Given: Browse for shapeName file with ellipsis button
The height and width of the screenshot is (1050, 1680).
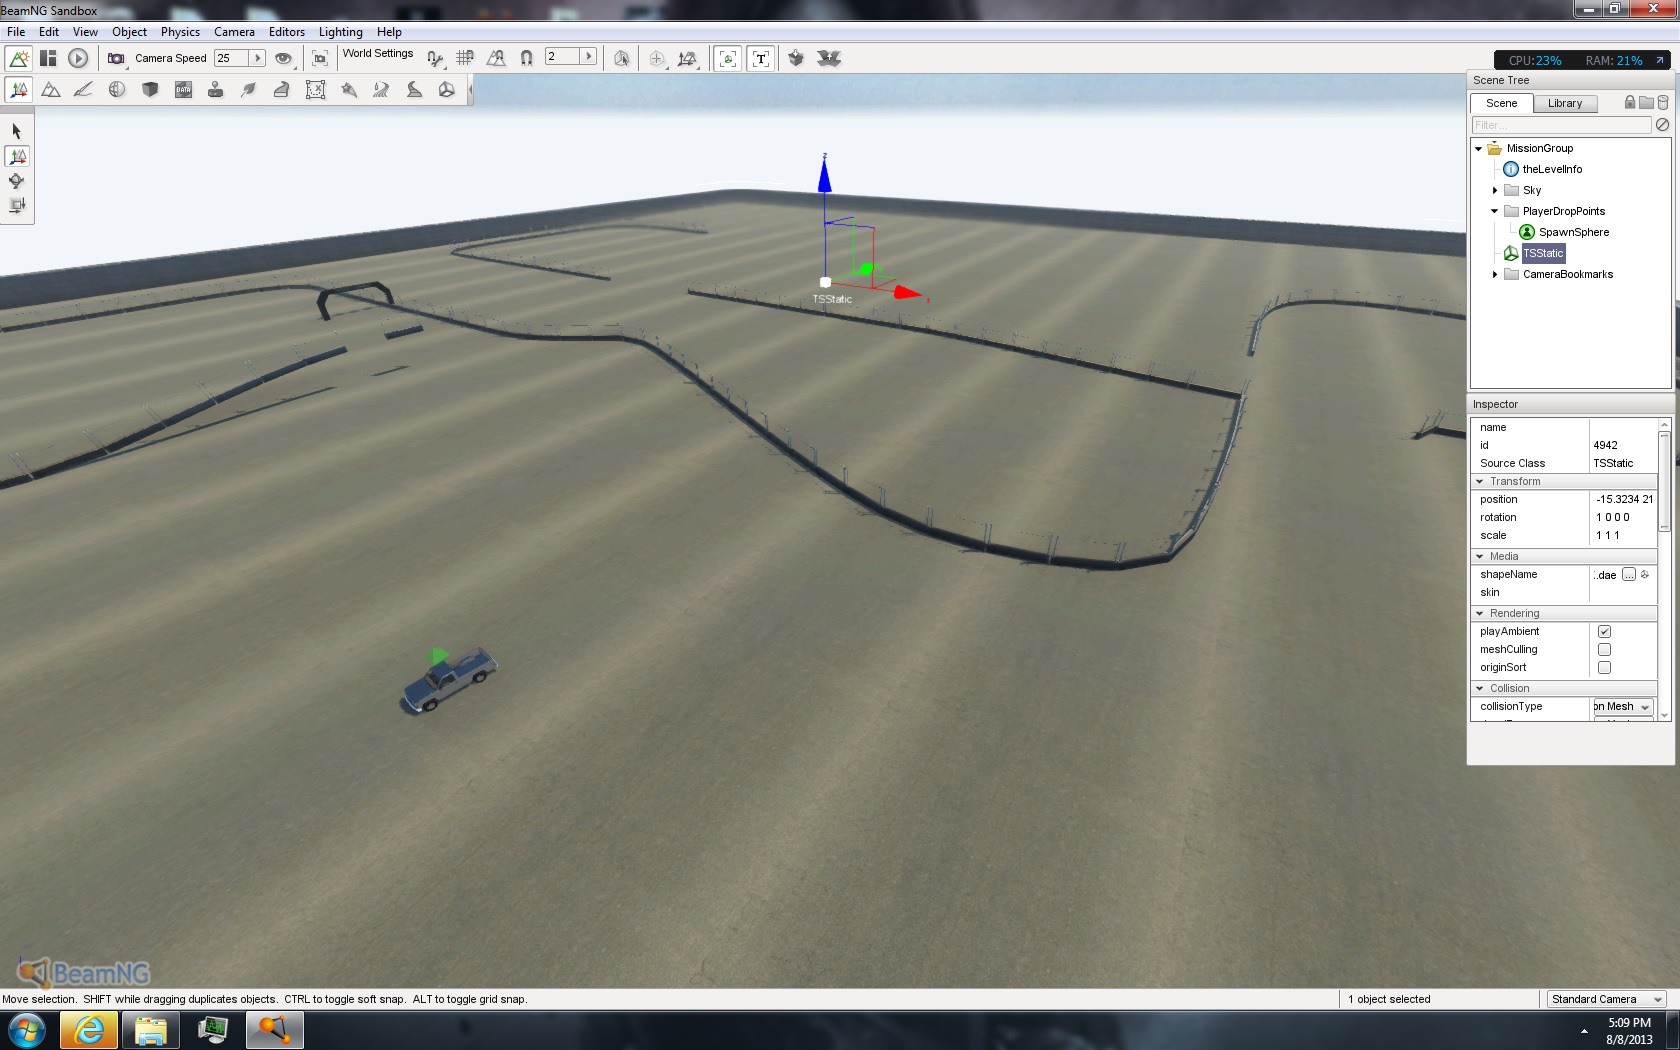Looking at the screenshot, I should click(x=1629, y=575).
